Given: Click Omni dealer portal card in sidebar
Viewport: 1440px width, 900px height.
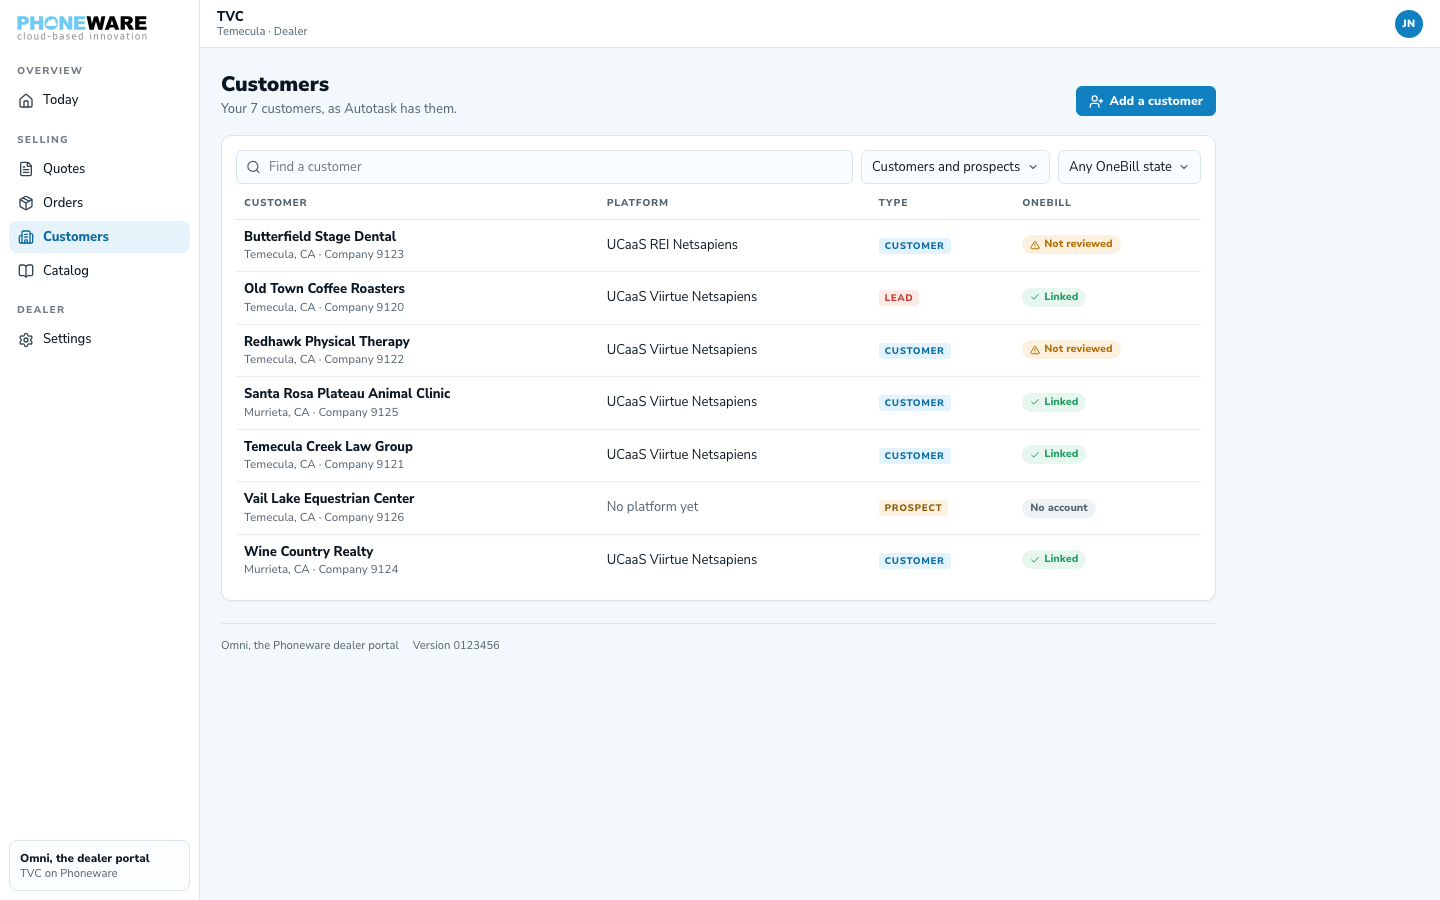Looking at the screenshot, I should [x=99, y=865].
